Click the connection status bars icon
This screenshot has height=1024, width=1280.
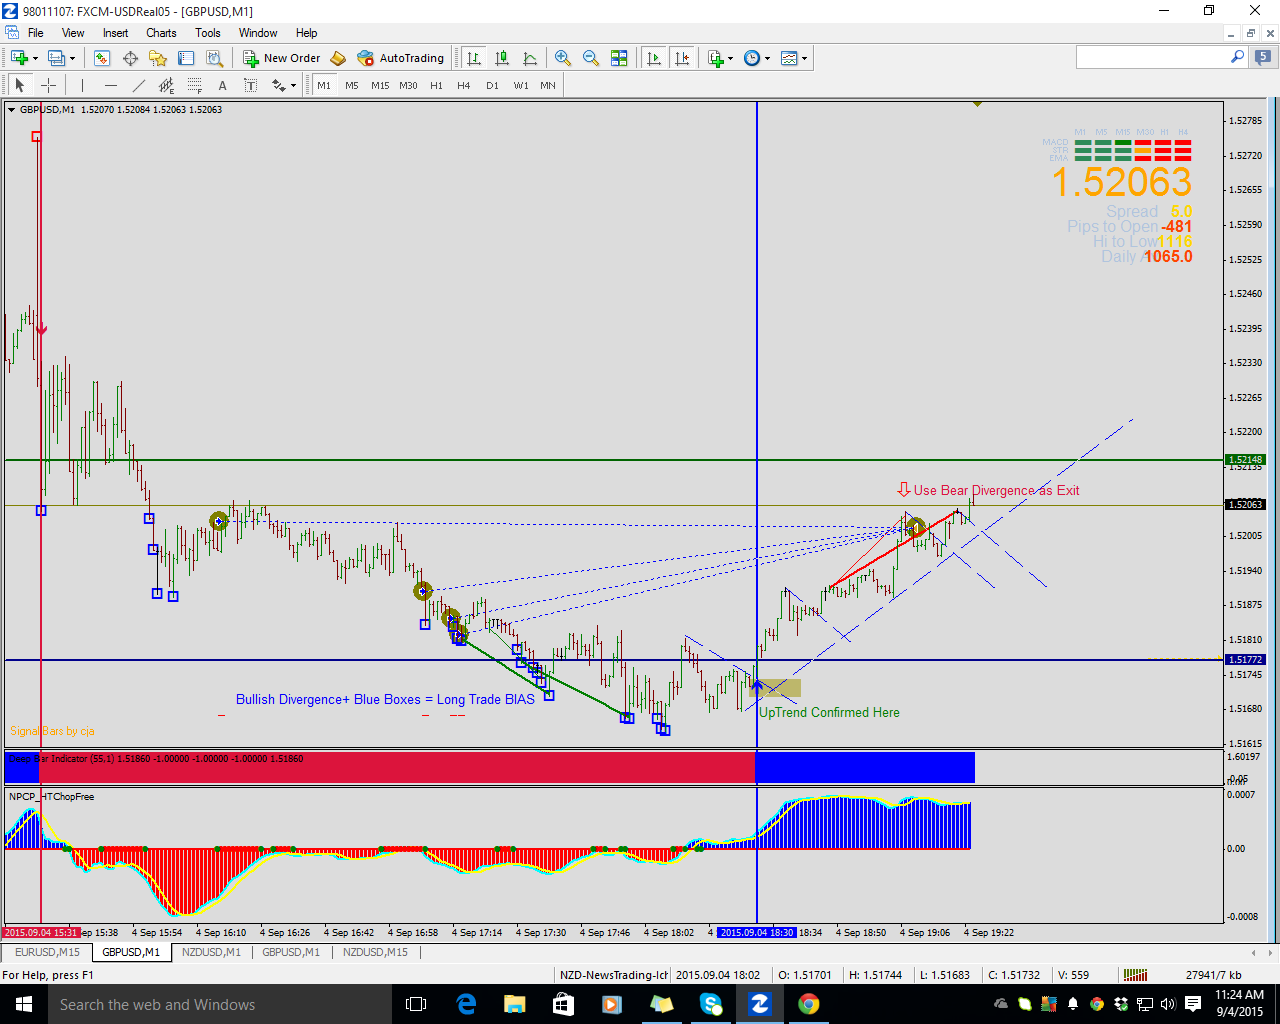point(1135,975)
